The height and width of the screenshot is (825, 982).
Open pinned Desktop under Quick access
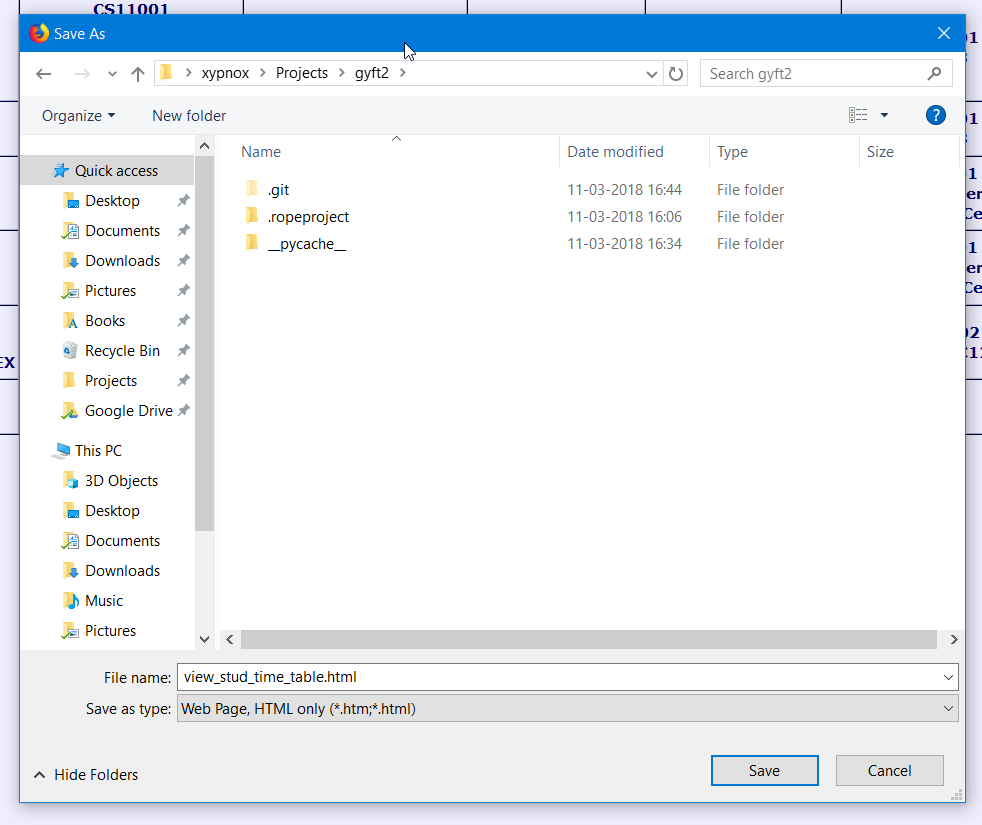pyautogui.click(x=112, y=200)
